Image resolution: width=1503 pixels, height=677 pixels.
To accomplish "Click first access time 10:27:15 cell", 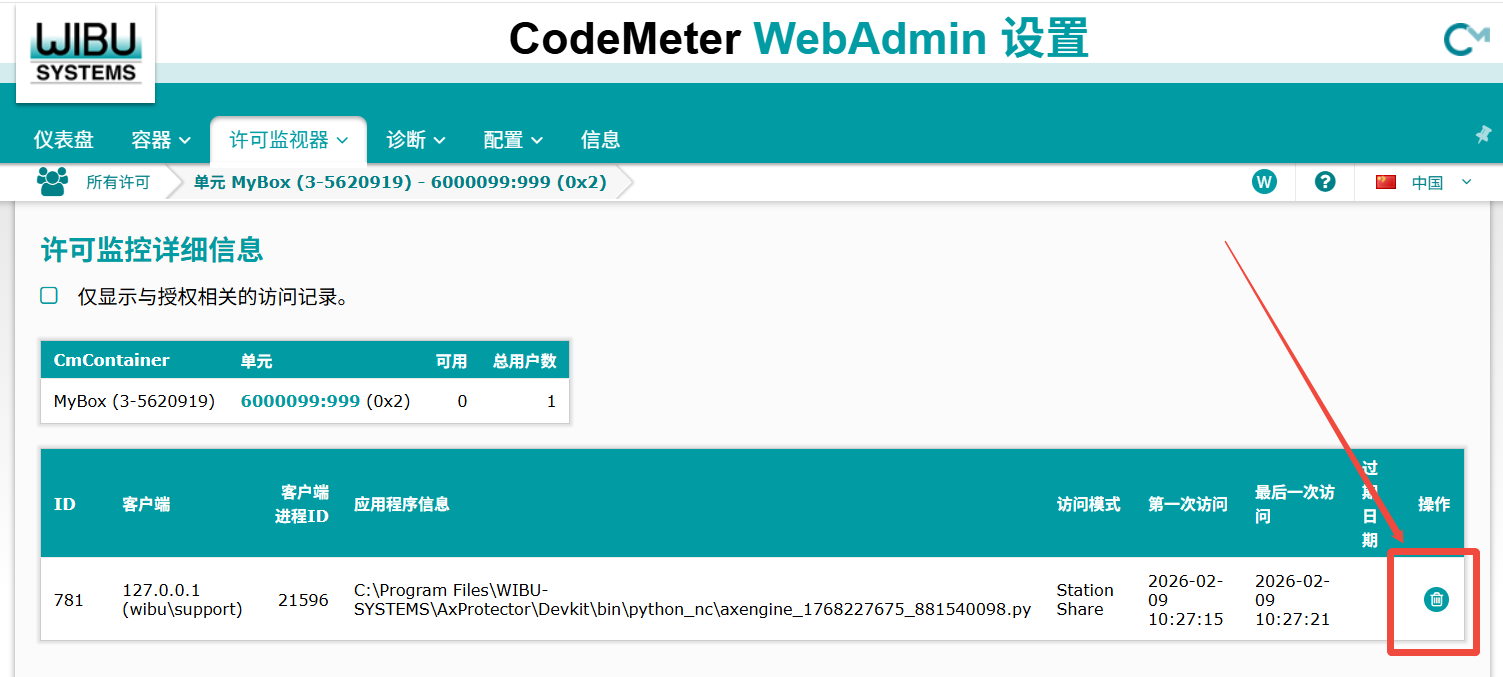I will (1186, 600).
